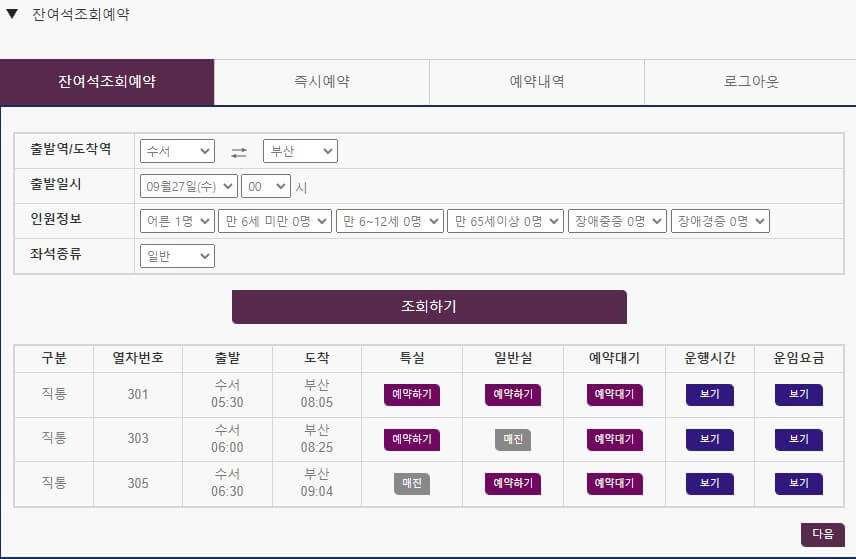Click the 운행시간 column header
This screenshot has width=856, height=559.
click(x=710, y=358)
